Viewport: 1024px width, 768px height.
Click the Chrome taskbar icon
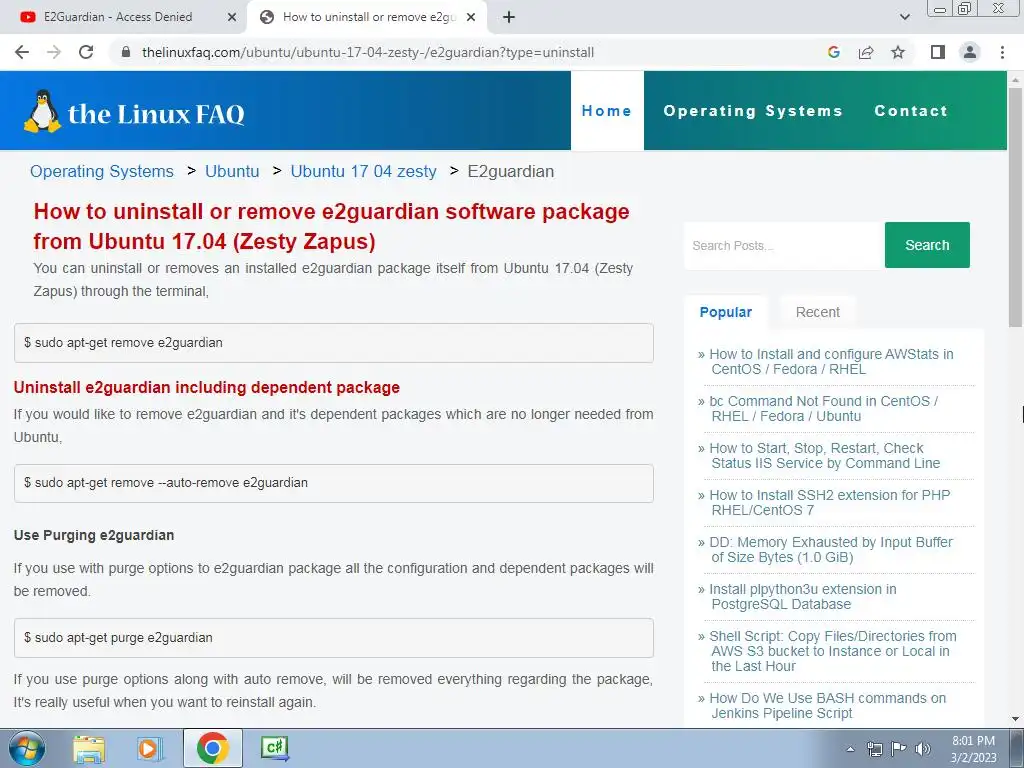coord(212,748)
